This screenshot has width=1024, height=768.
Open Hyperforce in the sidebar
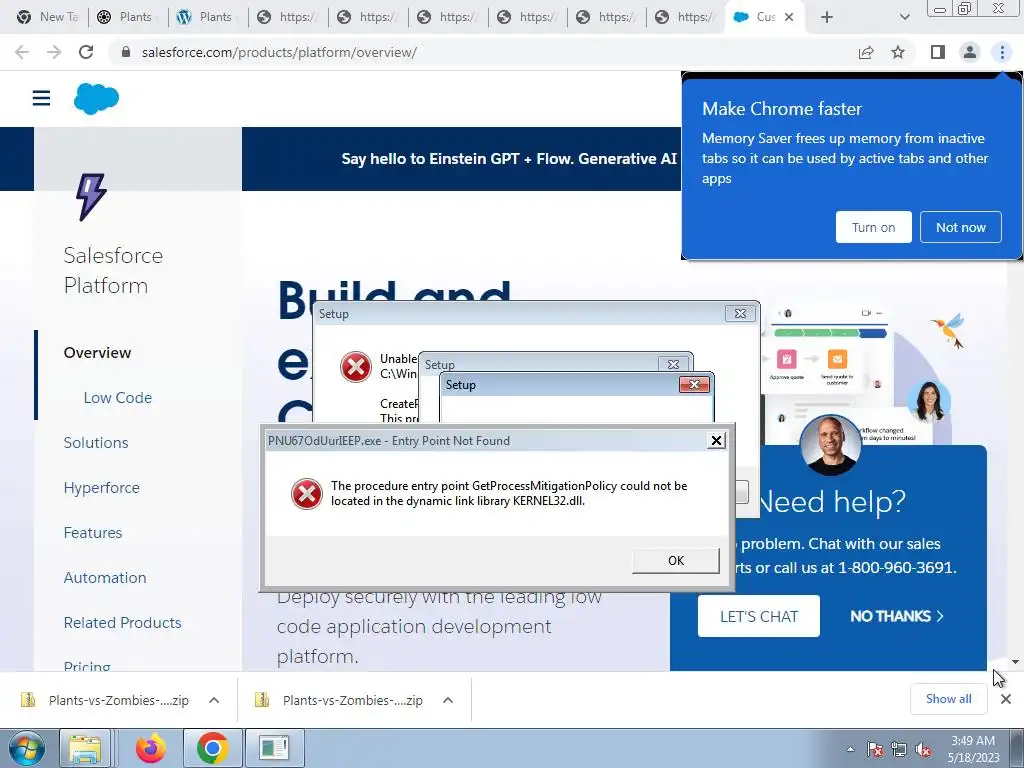coord(101,488)
